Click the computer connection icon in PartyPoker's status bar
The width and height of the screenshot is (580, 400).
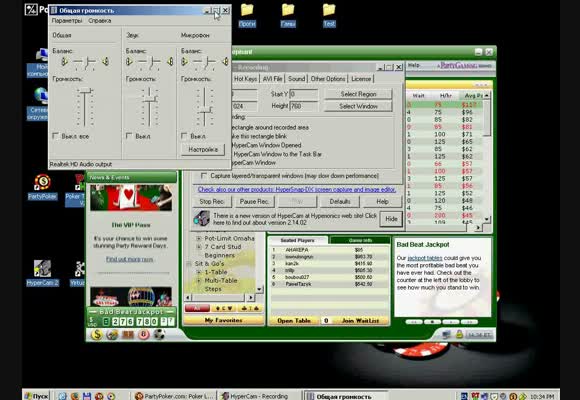[x=447, y=335]
